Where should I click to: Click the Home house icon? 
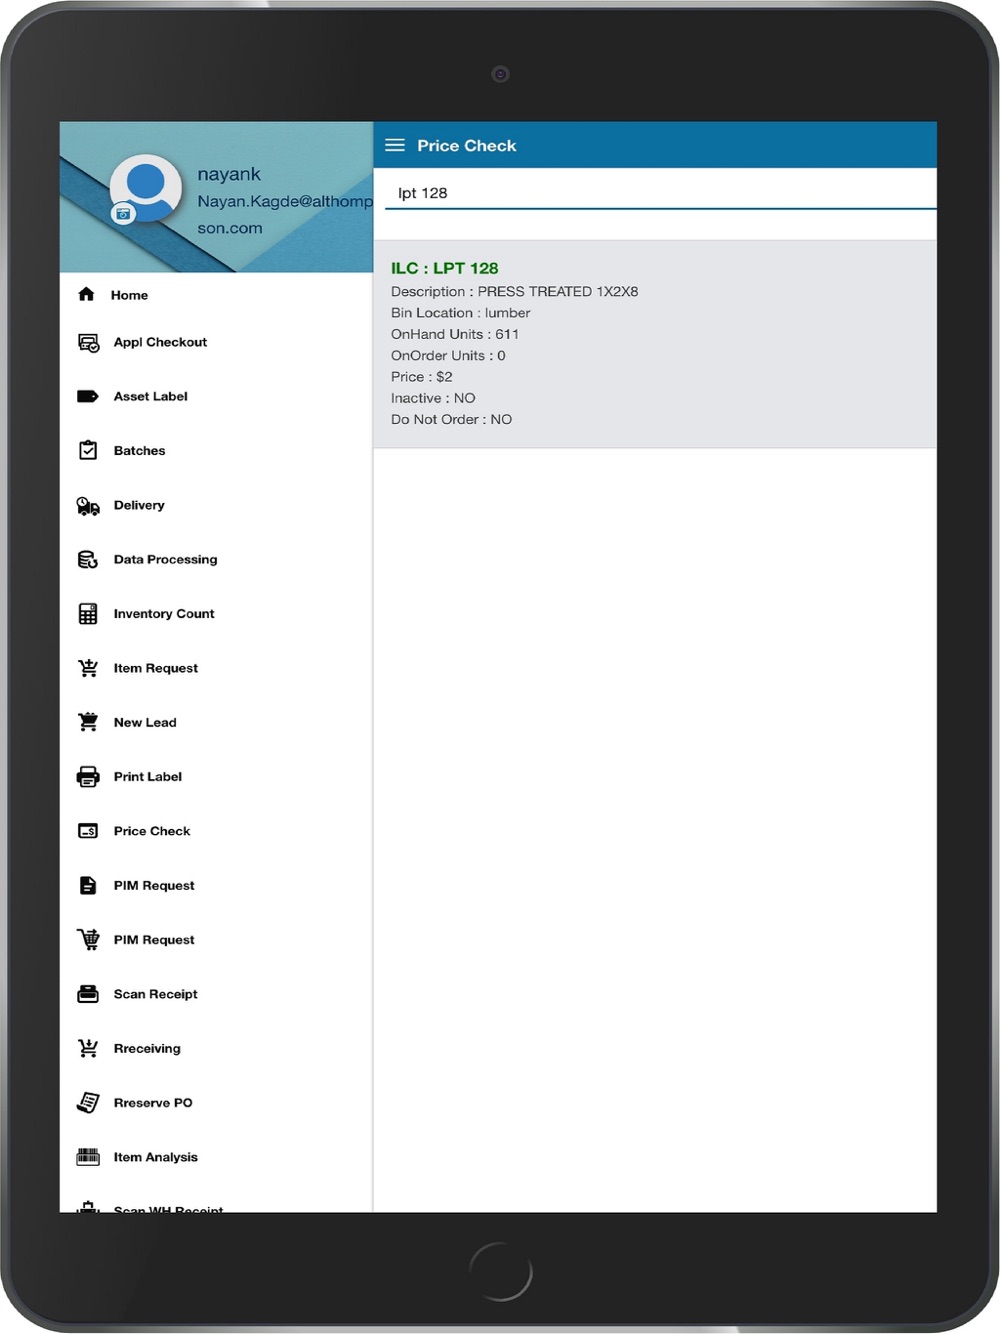86,294
